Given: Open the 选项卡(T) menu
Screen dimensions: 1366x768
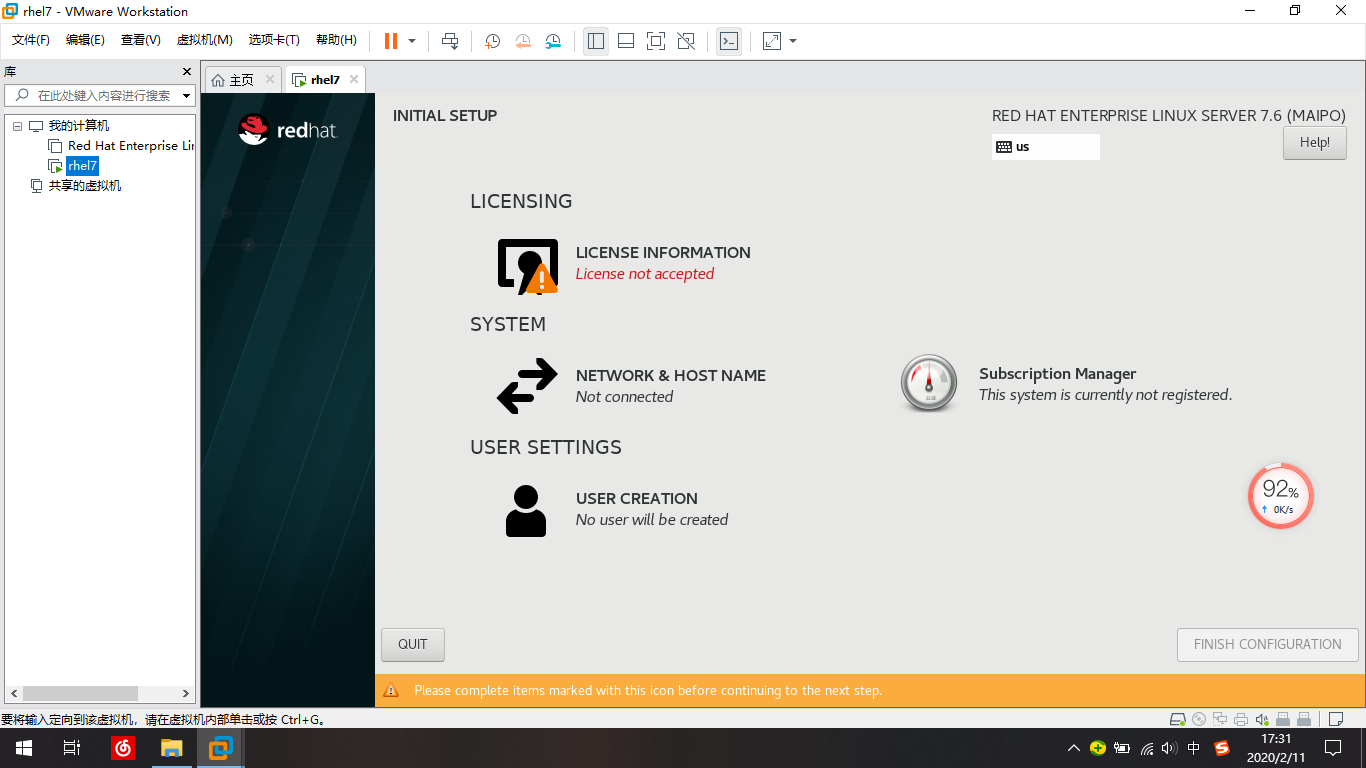Looking at the screenshot, I should coord(274,40).
